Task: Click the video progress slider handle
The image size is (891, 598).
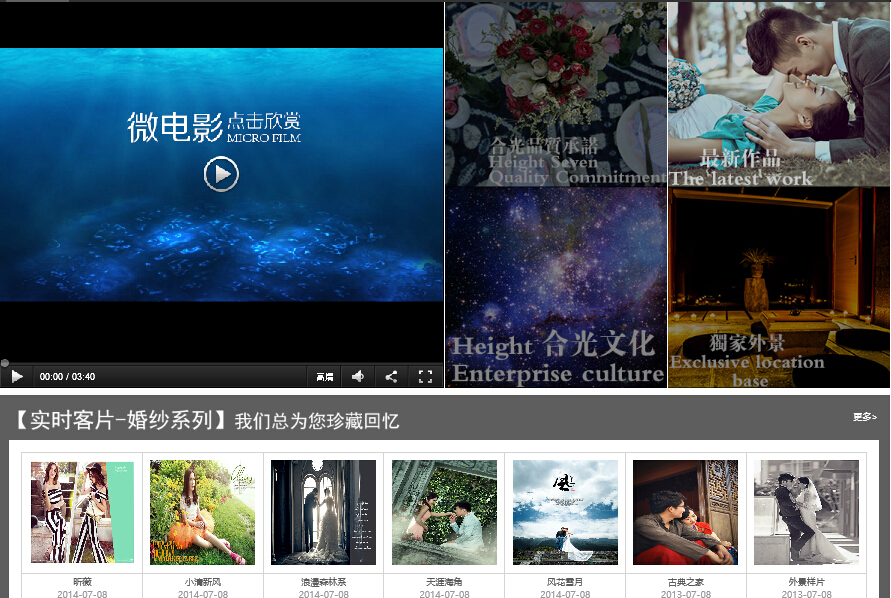Action: [x=6, y=363]
